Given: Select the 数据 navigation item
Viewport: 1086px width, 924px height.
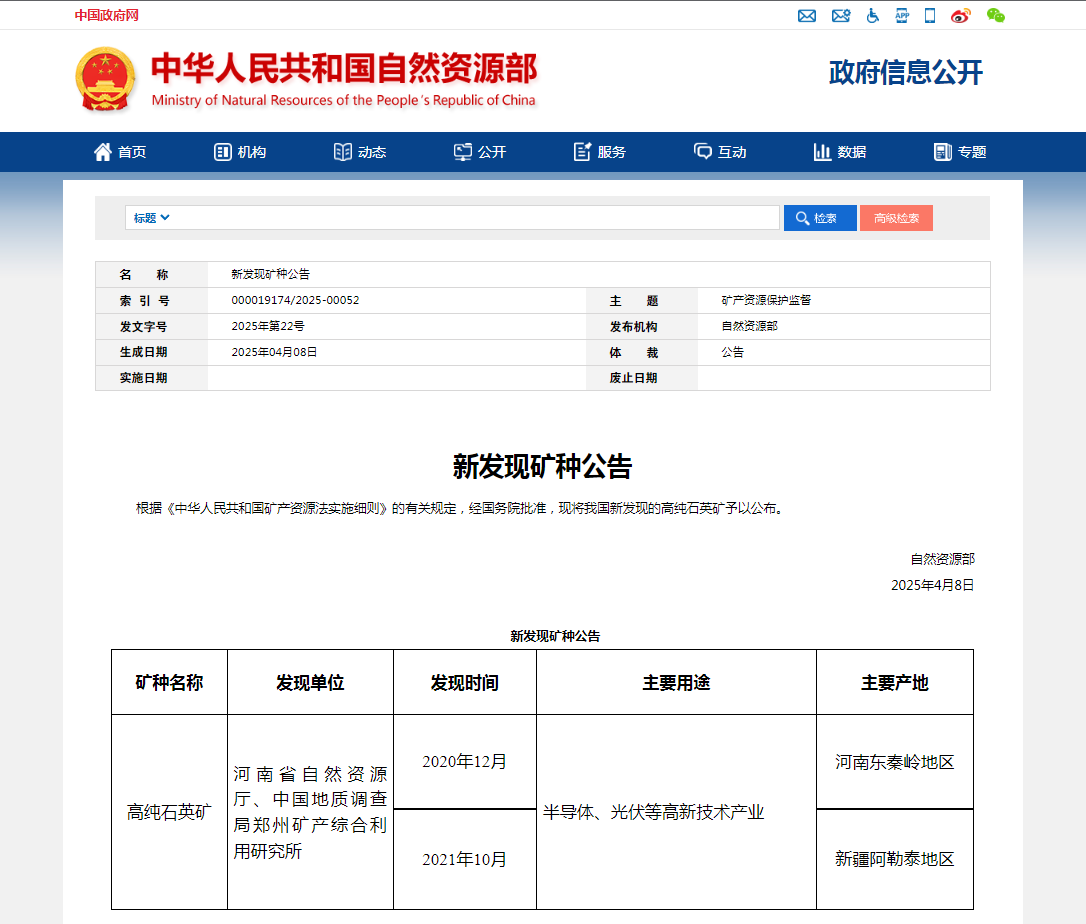Looking at the screenshot, I should [840, 152].
